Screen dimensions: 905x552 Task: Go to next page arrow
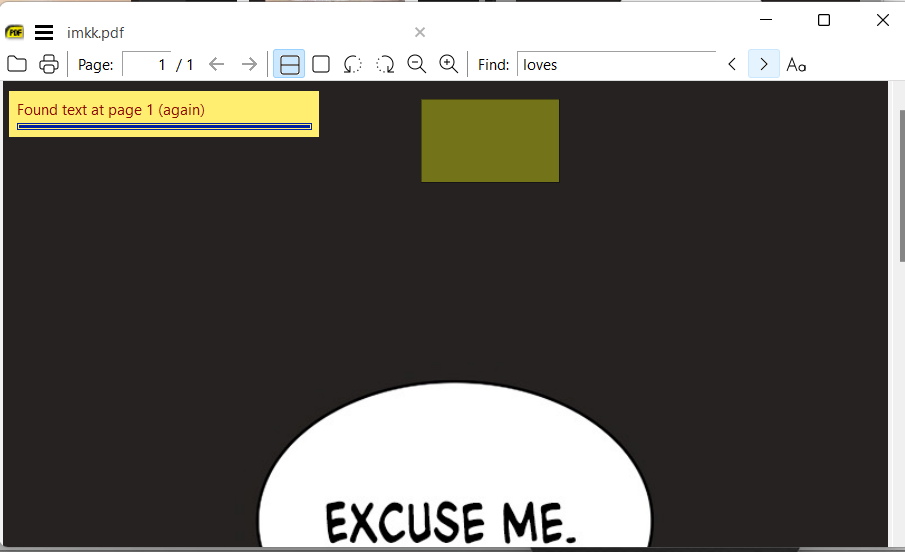[x=249, y=64]
